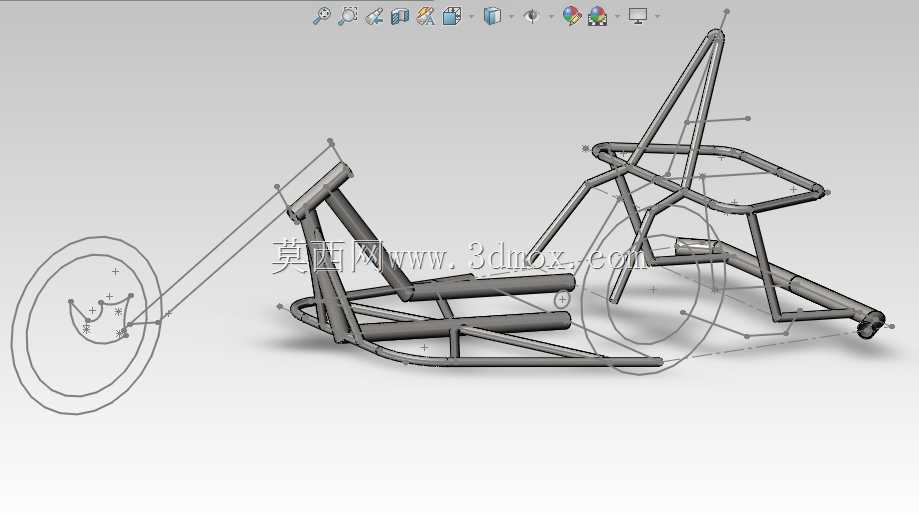Expand the View Settings dropdown arrow
Screen dimensions: 919x516
tap(657, 16)
